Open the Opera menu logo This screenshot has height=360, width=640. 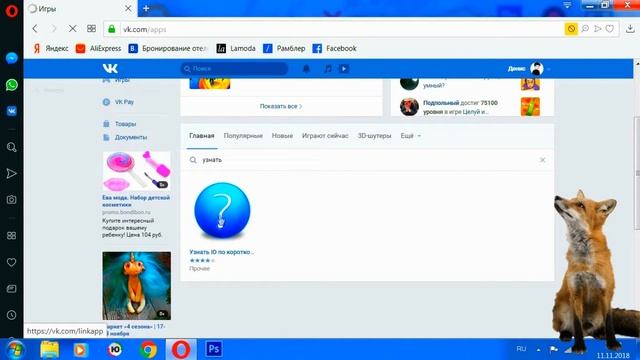pyautogui.click(x=11, y=11)
